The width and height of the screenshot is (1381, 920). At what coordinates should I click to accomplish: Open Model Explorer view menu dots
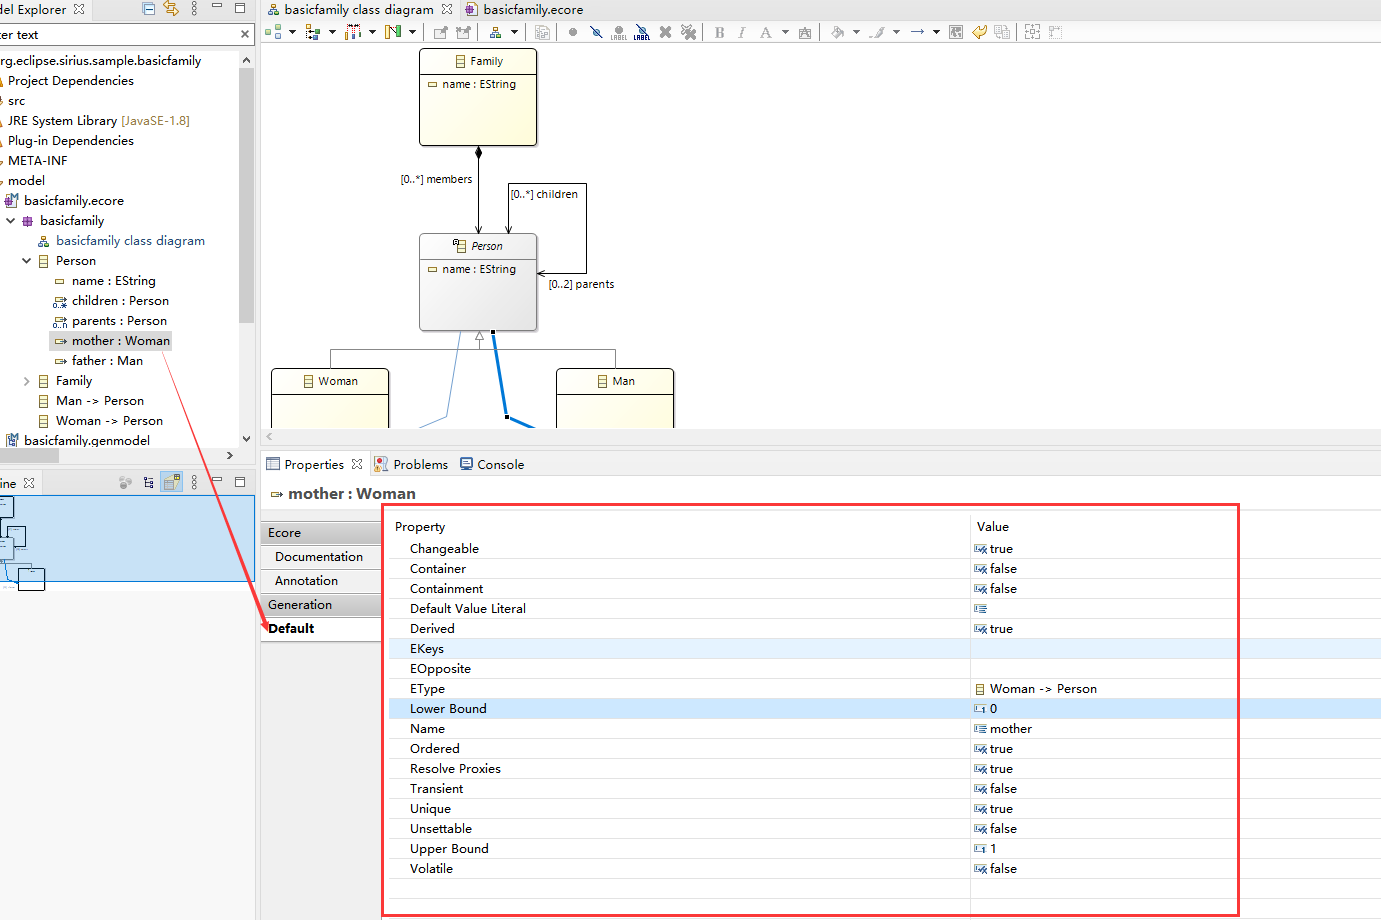[x=194, y=9]
